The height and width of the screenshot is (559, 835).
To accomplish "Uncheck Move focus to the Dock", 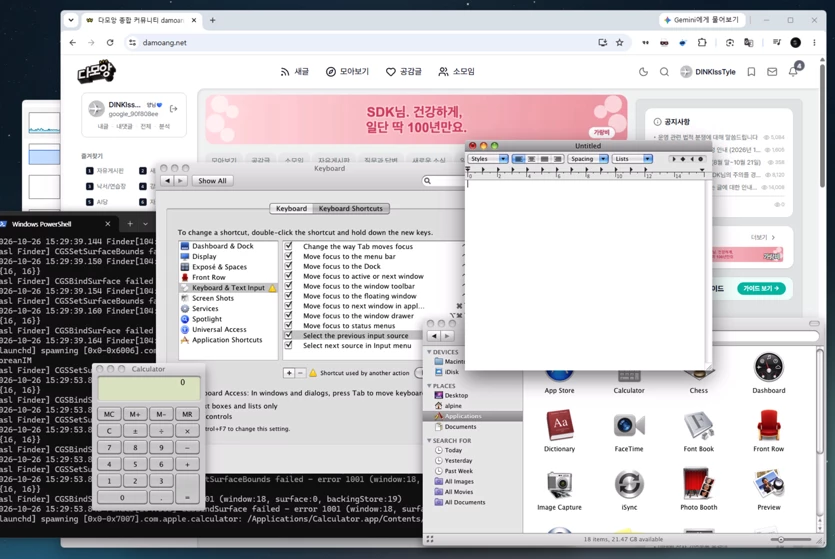I will (x=289, y=266).
